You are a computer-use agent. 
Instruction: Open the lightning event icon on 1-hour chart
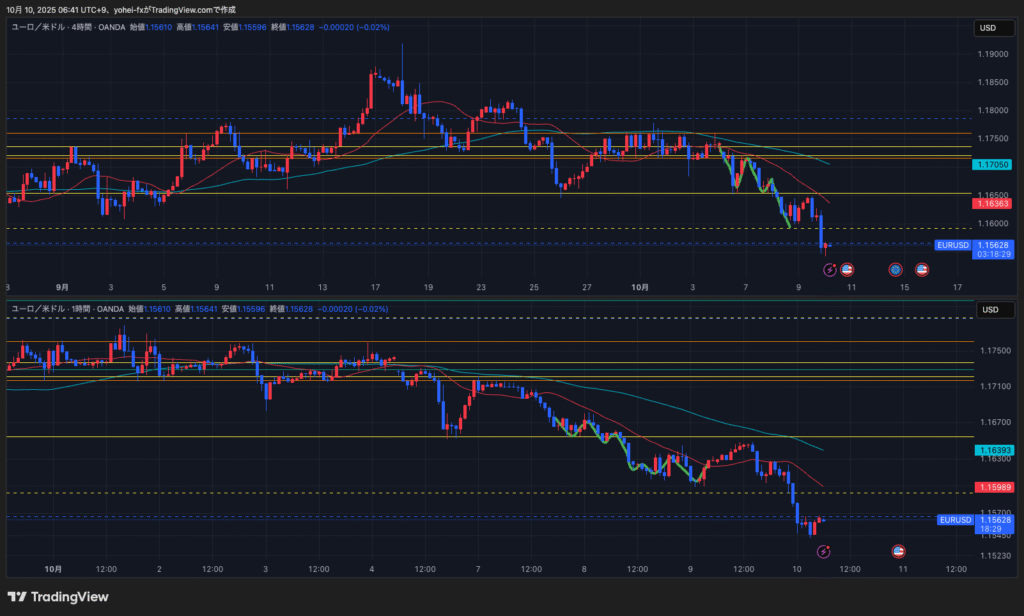pos(823,551)
